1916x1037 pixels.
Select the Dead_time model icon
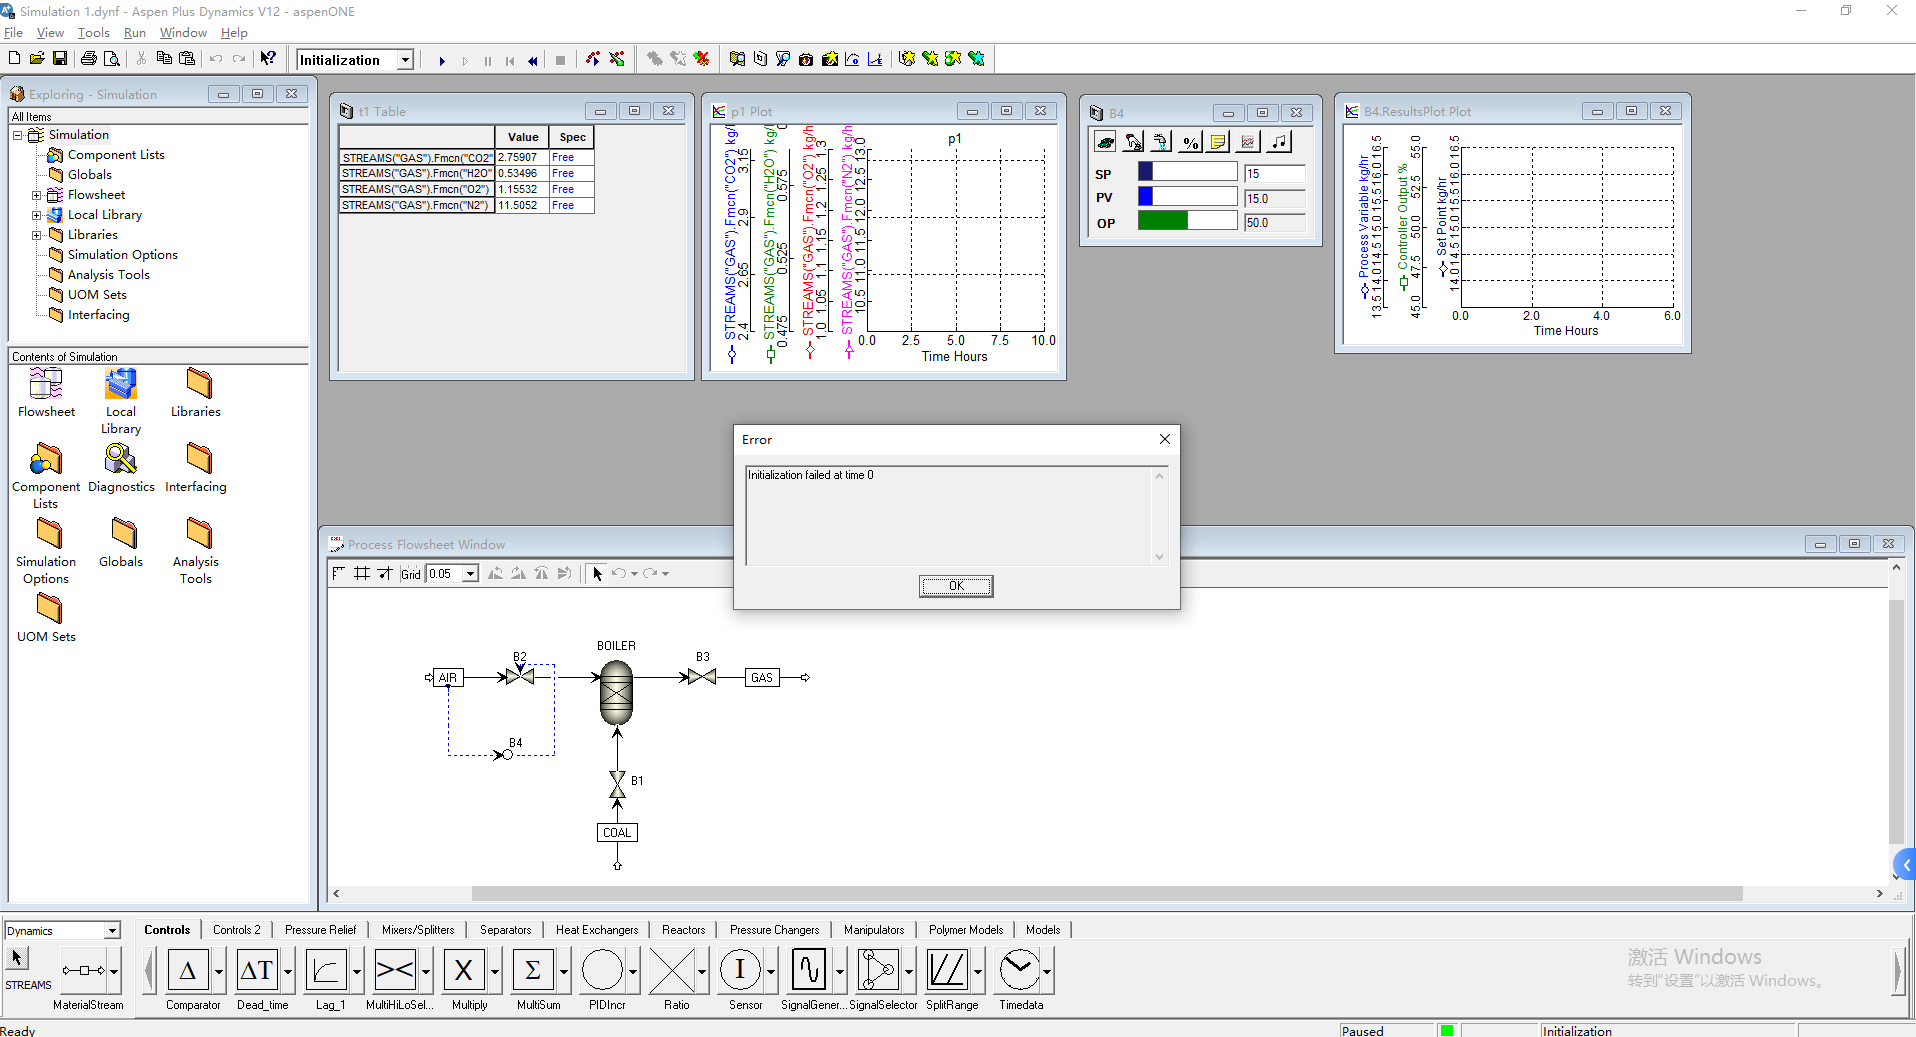257,970
